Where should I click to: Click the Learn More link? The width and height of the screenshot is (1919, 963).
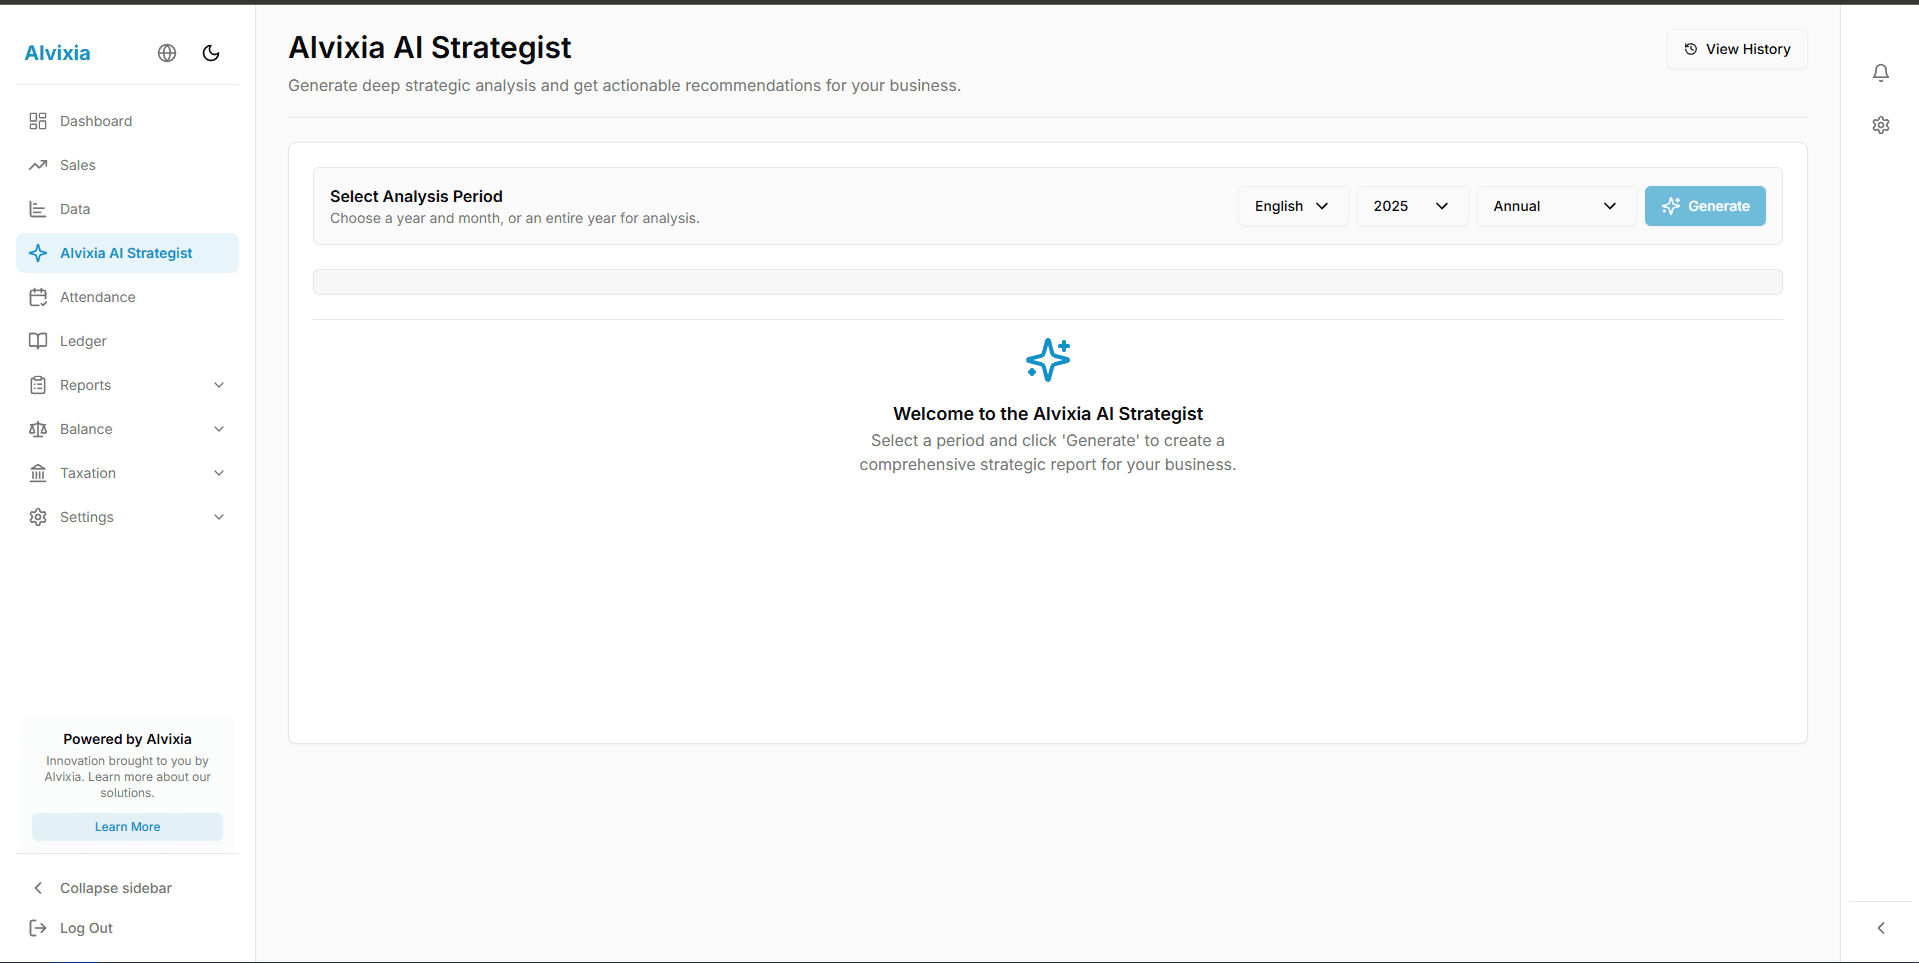coord(127,827)
